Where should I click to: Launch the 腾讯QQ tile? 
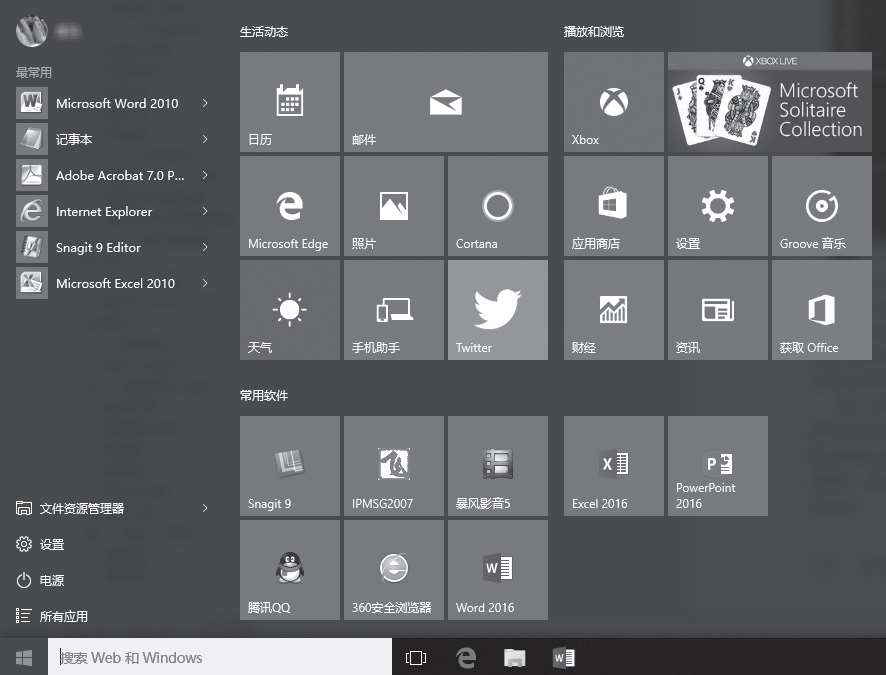pos(289,570)
